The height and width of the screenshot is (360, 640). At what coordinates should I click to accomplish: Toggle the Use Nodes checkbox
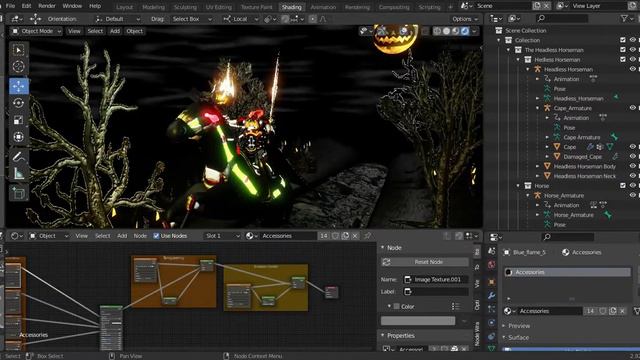point(156,236)
